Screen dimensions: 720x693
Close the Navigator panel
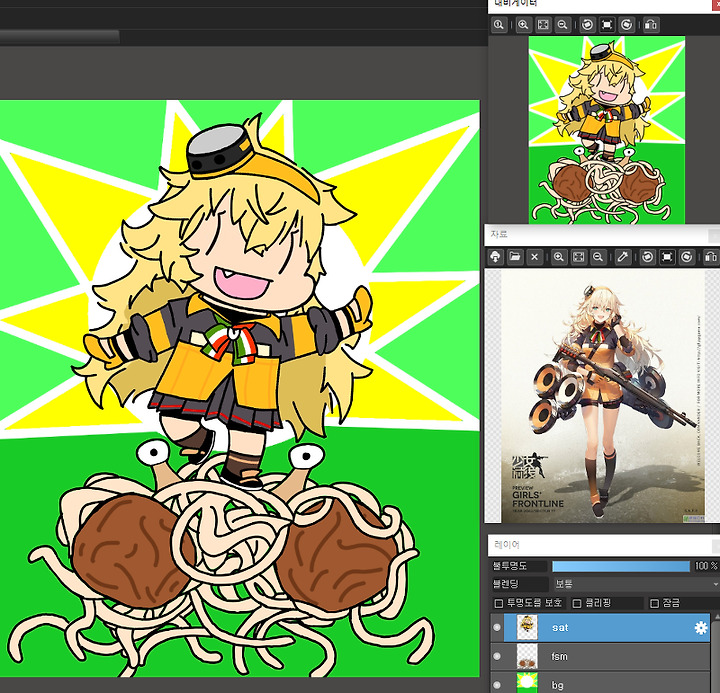click(716, 3)
